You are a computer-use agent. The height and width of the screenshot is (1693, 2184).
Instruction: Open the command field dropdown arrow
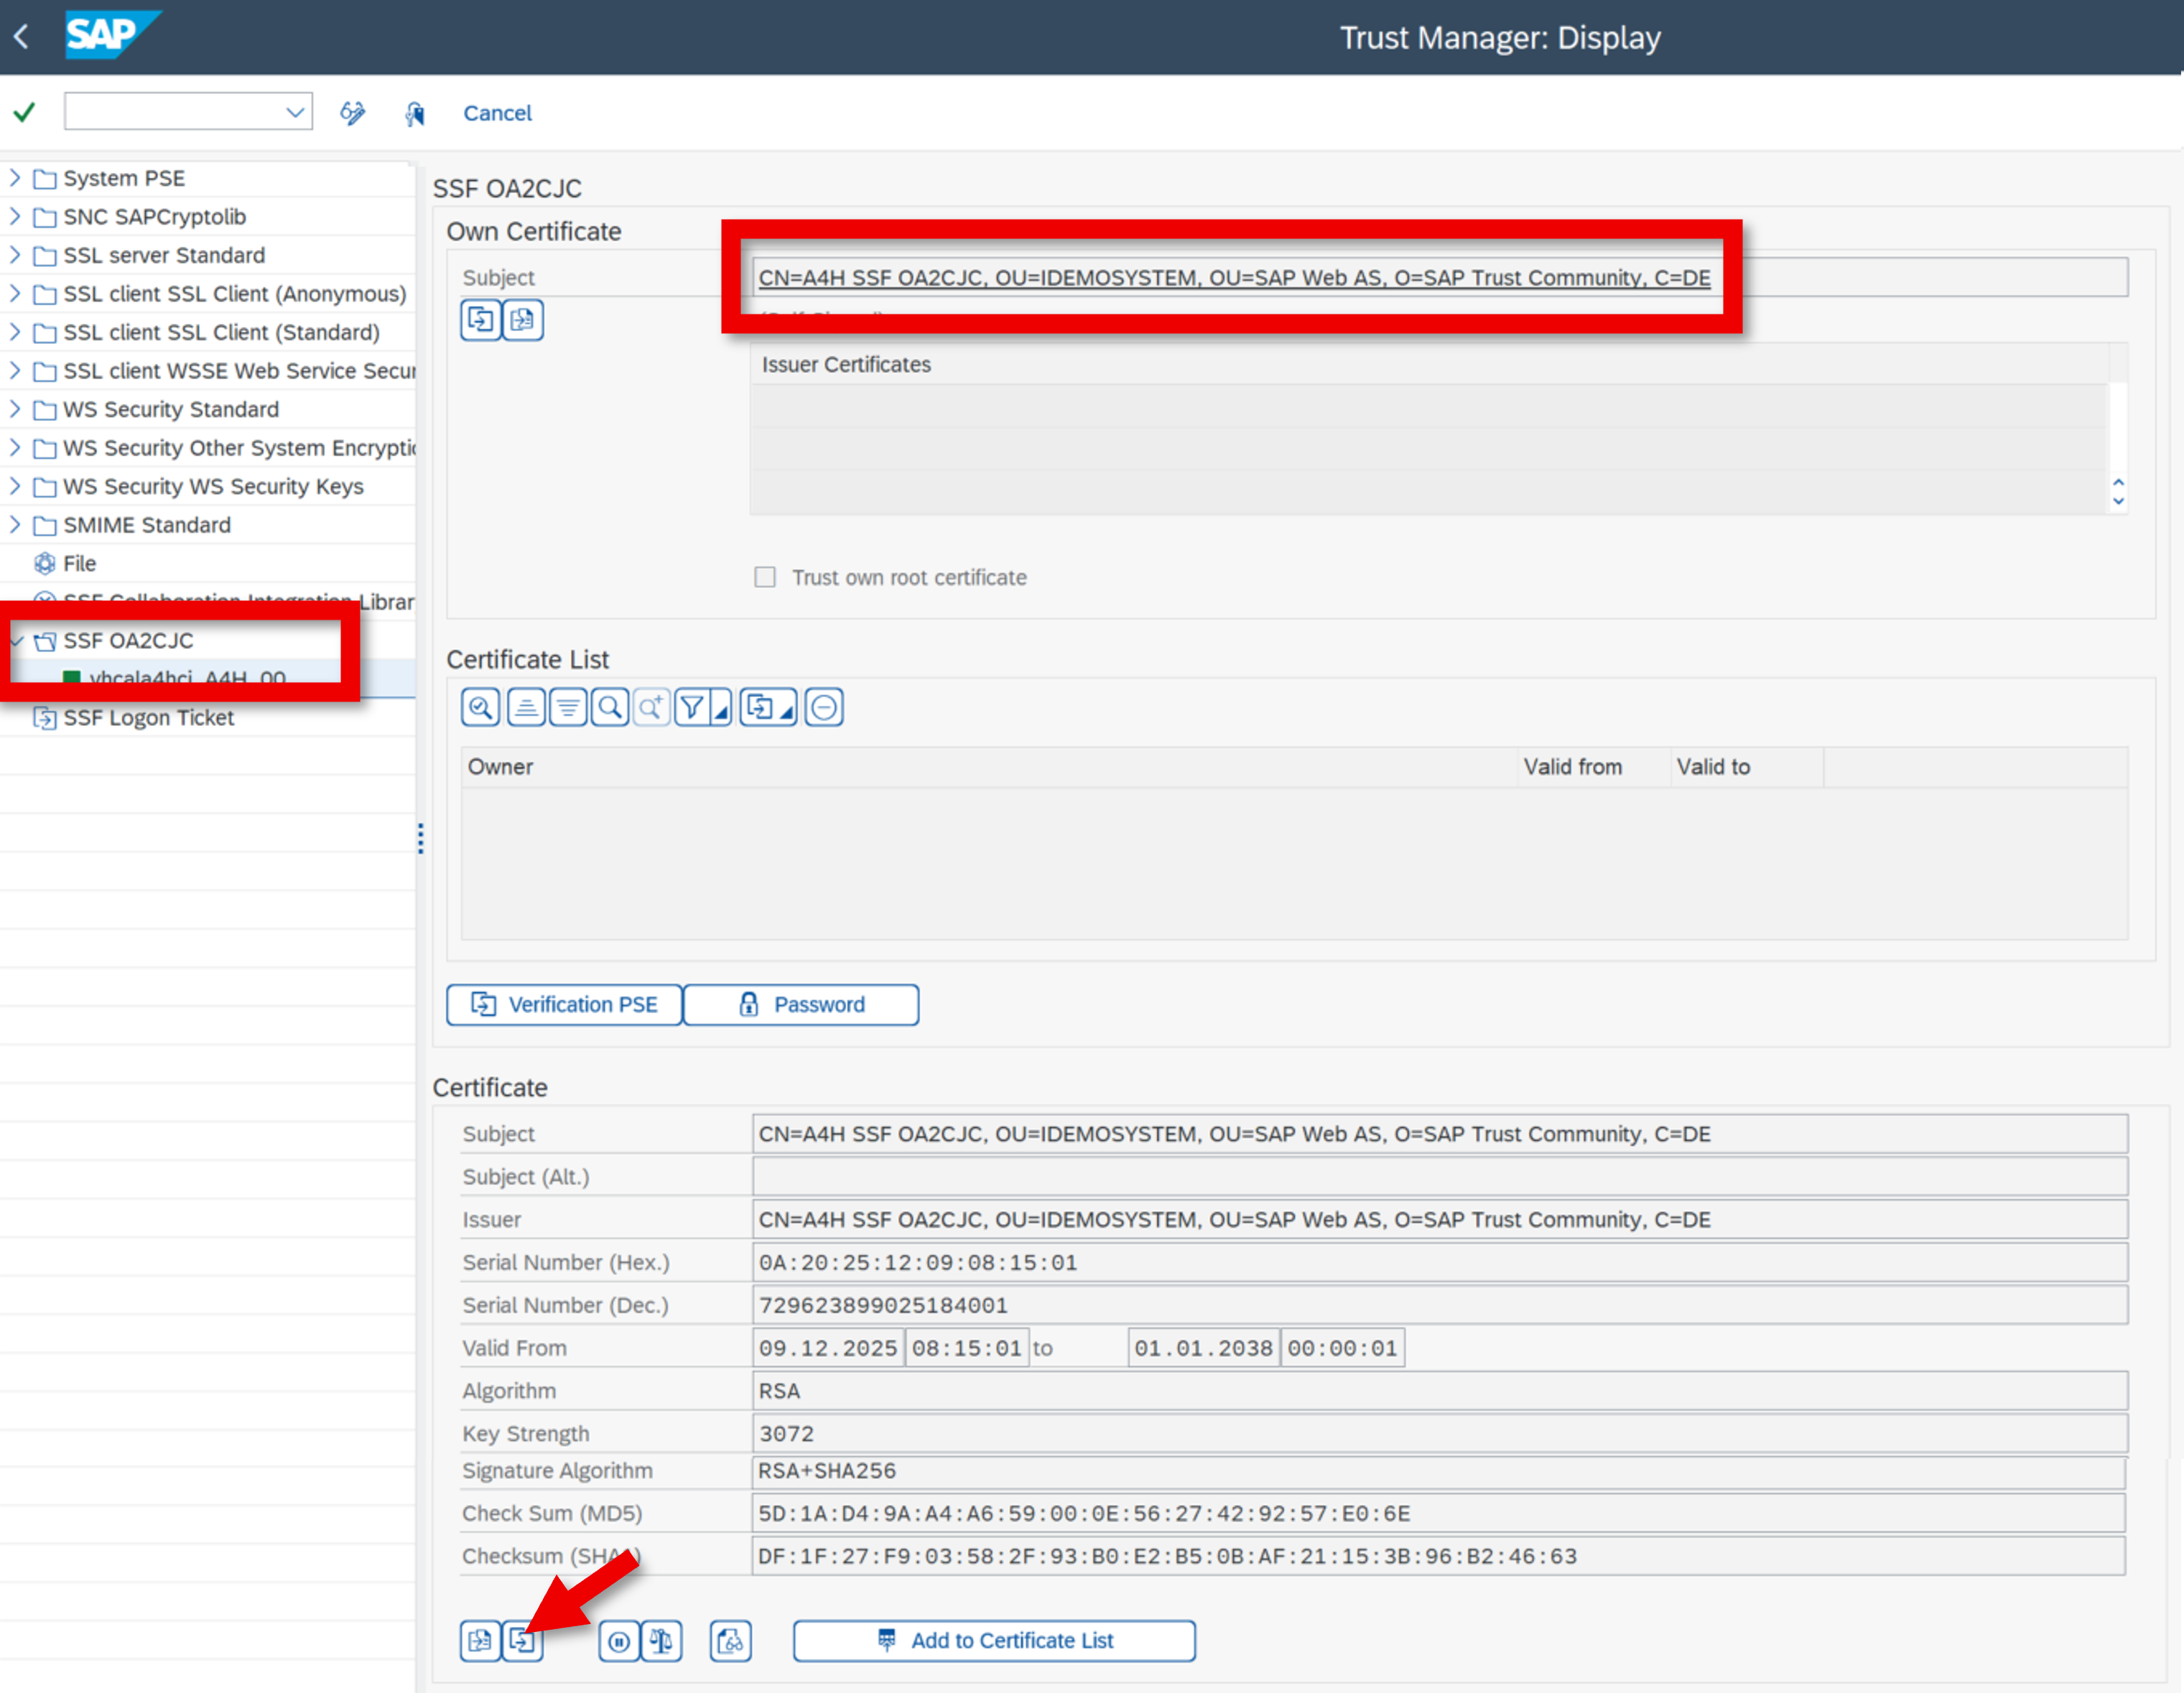(x=295, y=111)
